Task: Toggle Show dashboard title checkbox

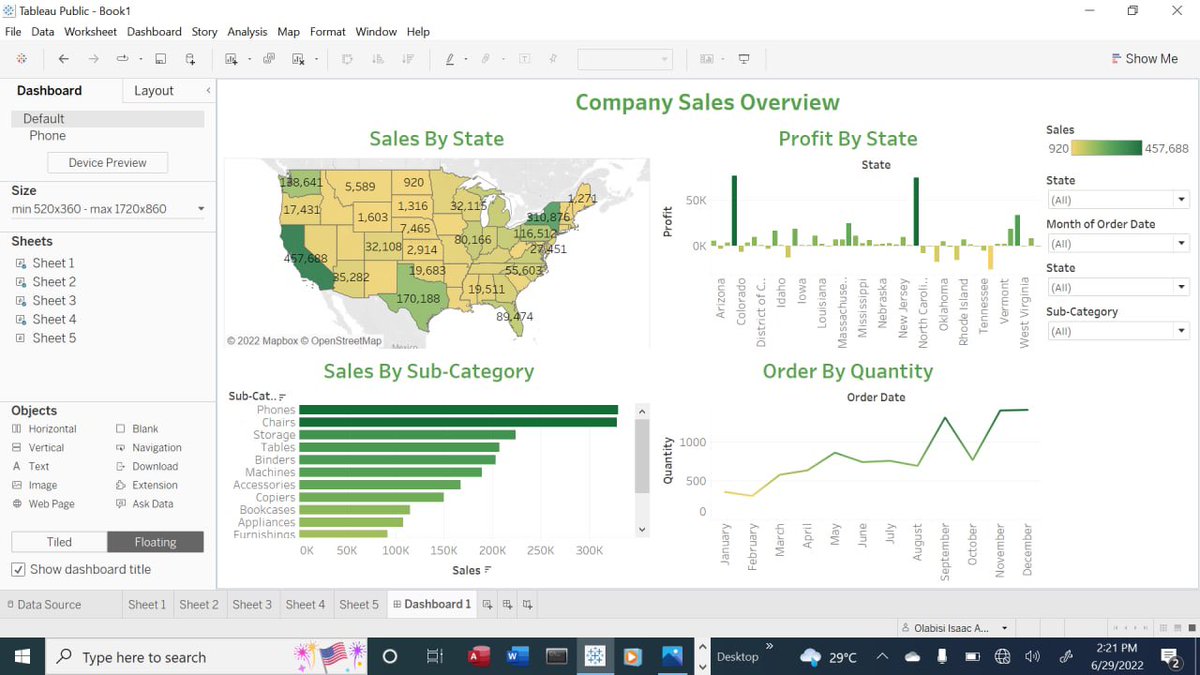Action: pos(18,569)
